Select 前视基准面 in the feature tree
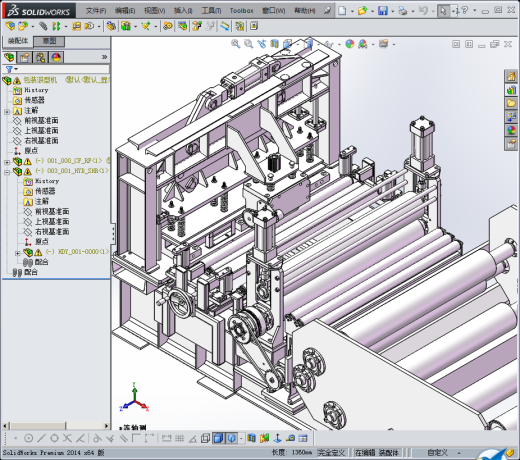This screenshot has height=460, width=520. (x=41, y=120)
